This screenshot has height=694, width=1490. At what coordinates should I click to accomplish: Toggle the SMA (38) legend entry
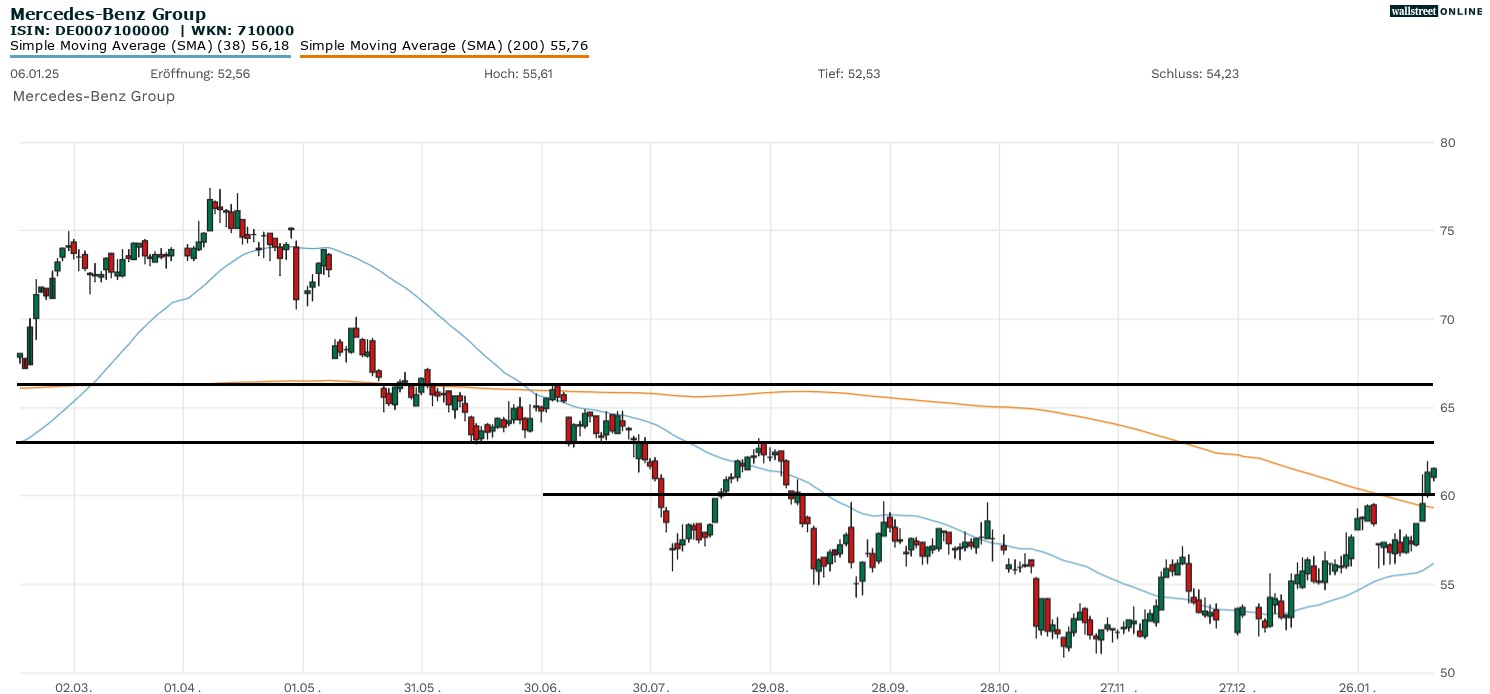tap(150, 45)
